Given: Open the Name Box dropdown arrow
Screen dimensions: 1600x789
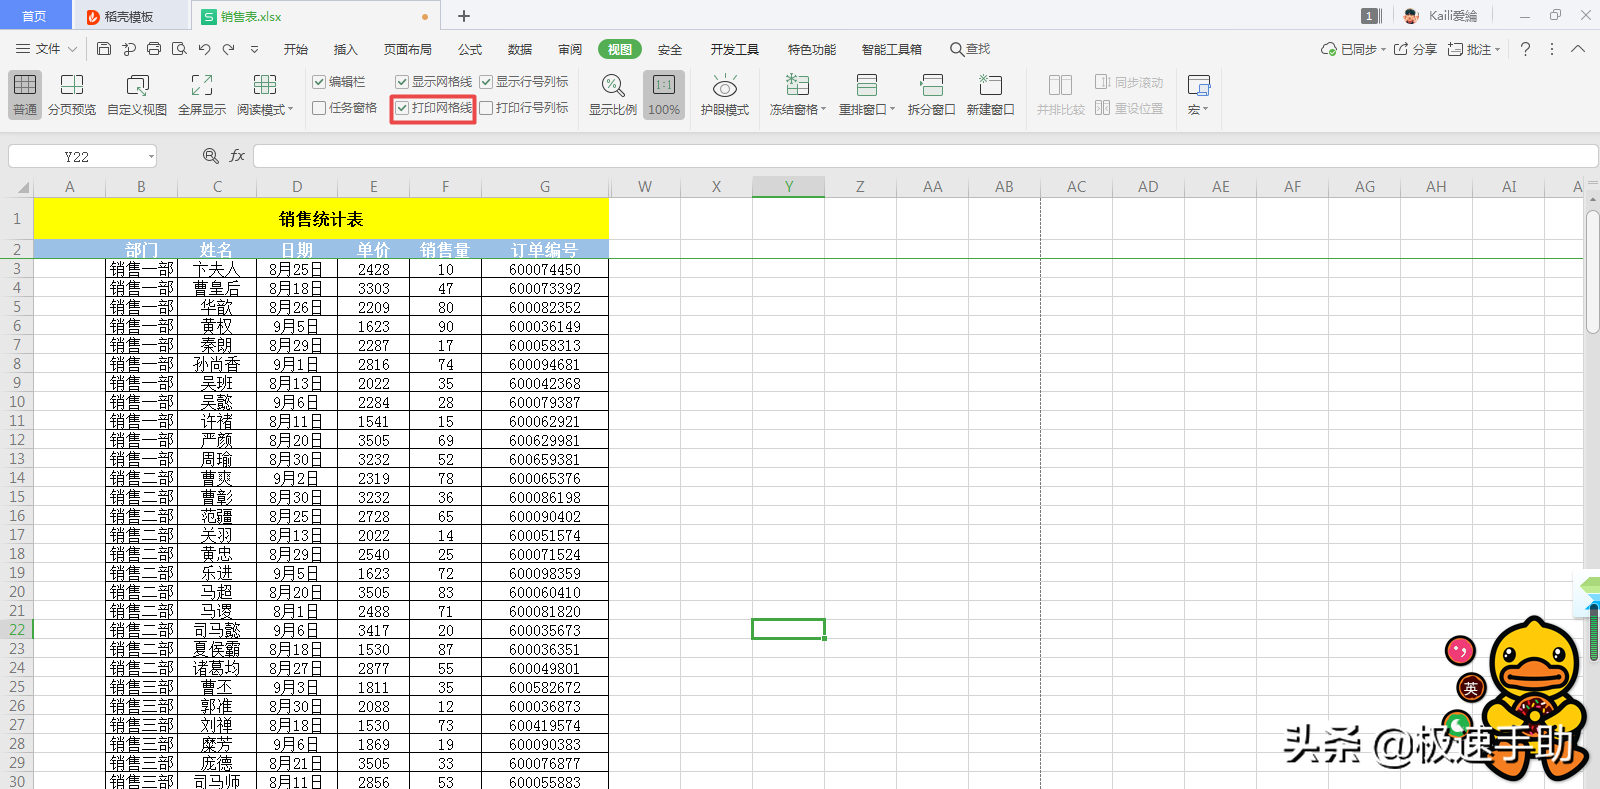Looking at the screenshot, I should coord(151,156).
